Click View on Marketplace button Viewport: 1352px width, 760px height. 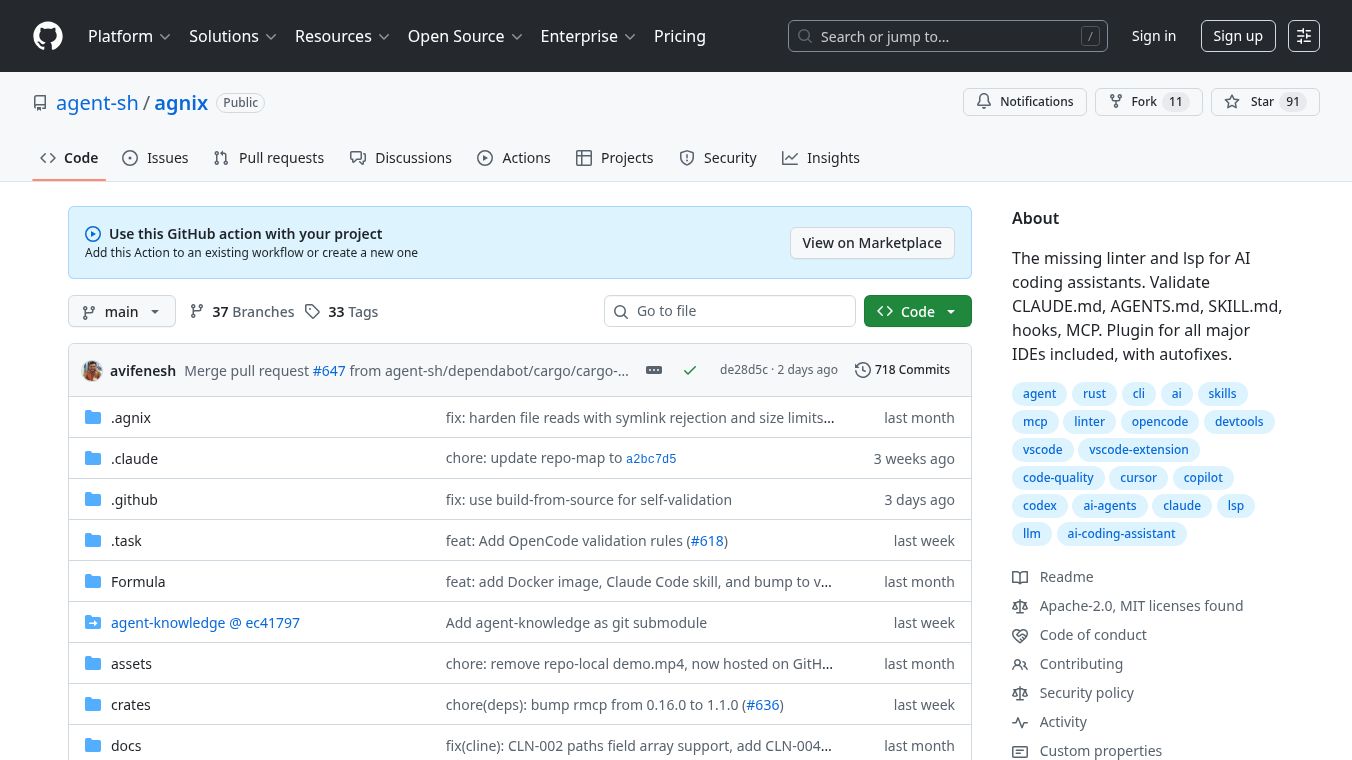point(871,243)
